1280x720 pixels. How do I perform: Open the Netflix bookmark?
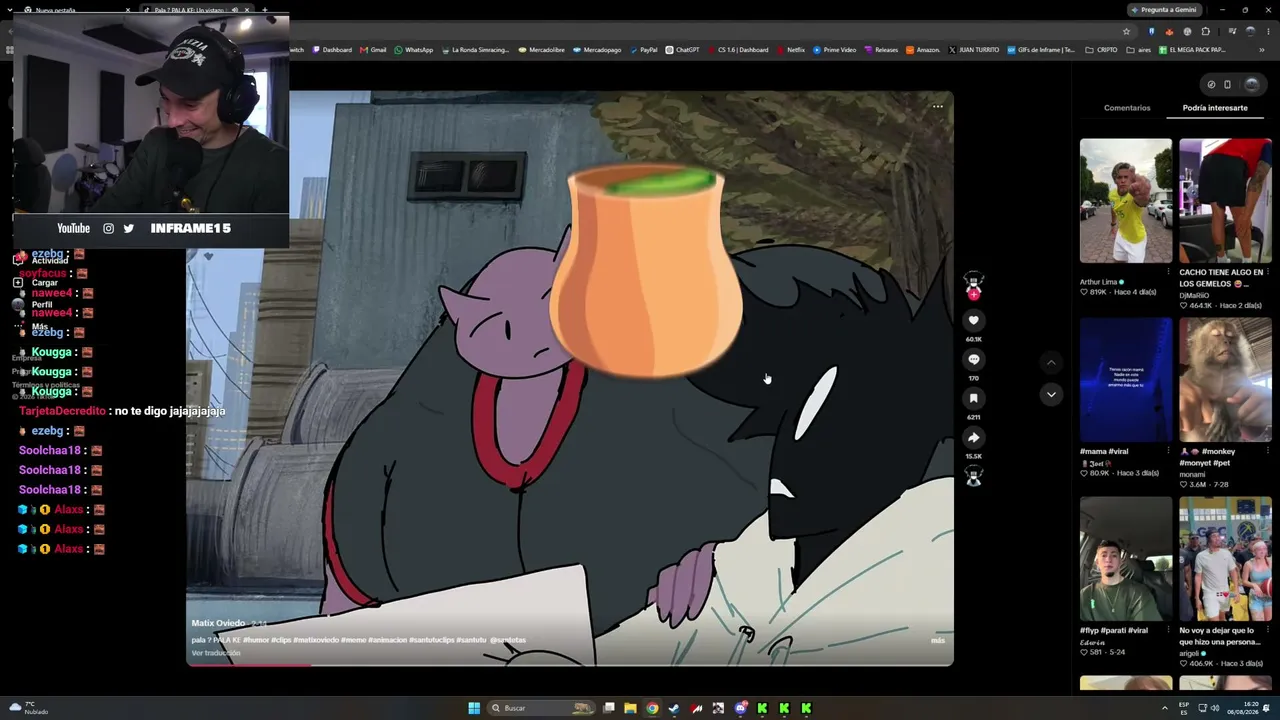click(790, 50)
